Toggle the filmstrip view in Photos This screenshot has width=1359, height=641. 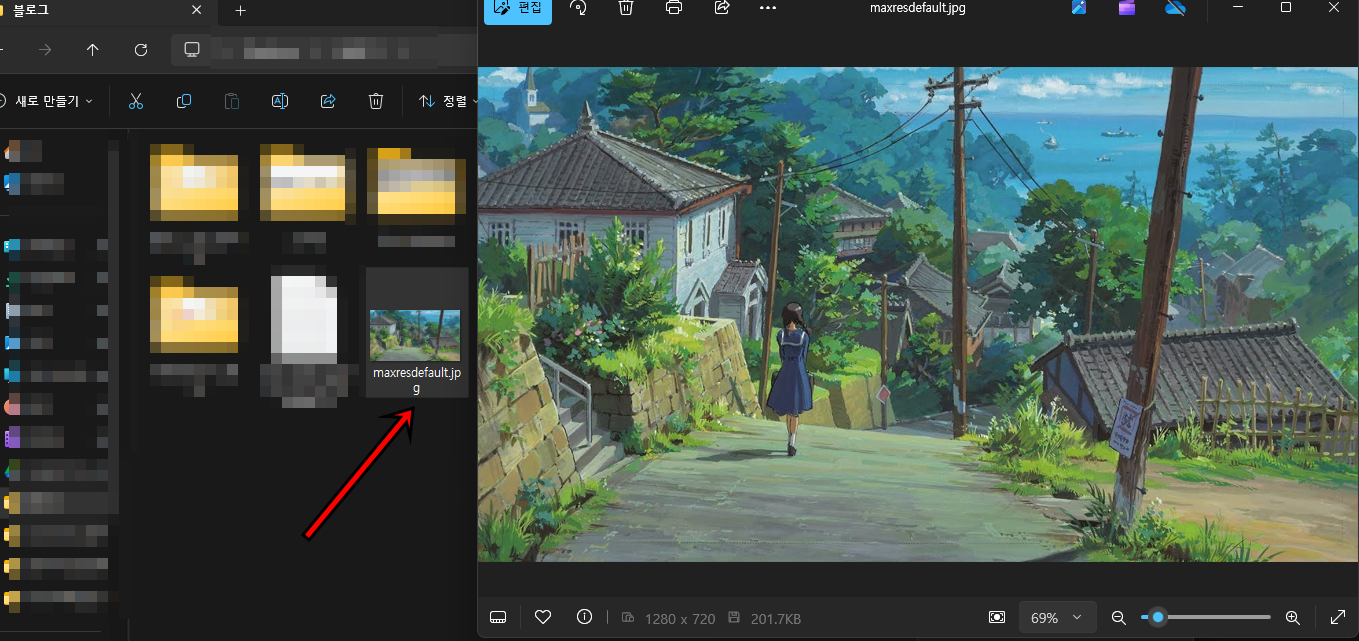[x=499, y=618]
